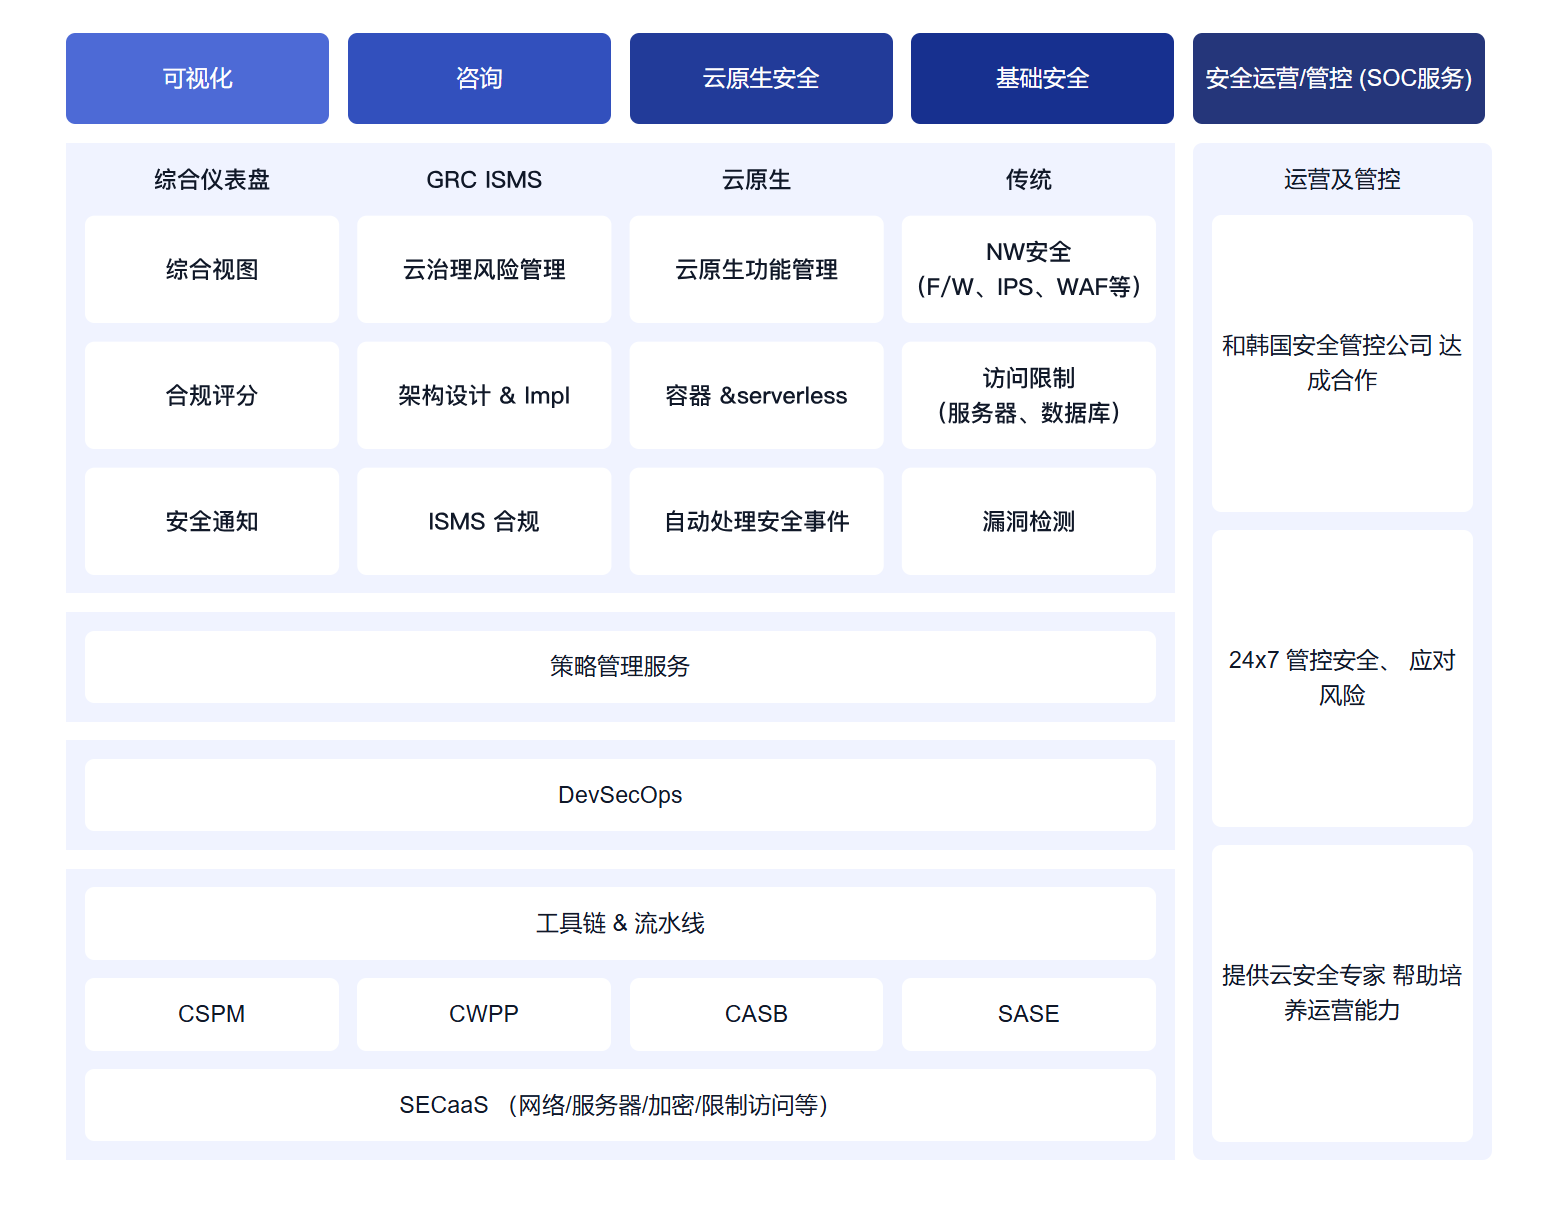Select the 咨询 header tab
Image resolution: width=1546 pixels, height=1209 pixels.
479,78
